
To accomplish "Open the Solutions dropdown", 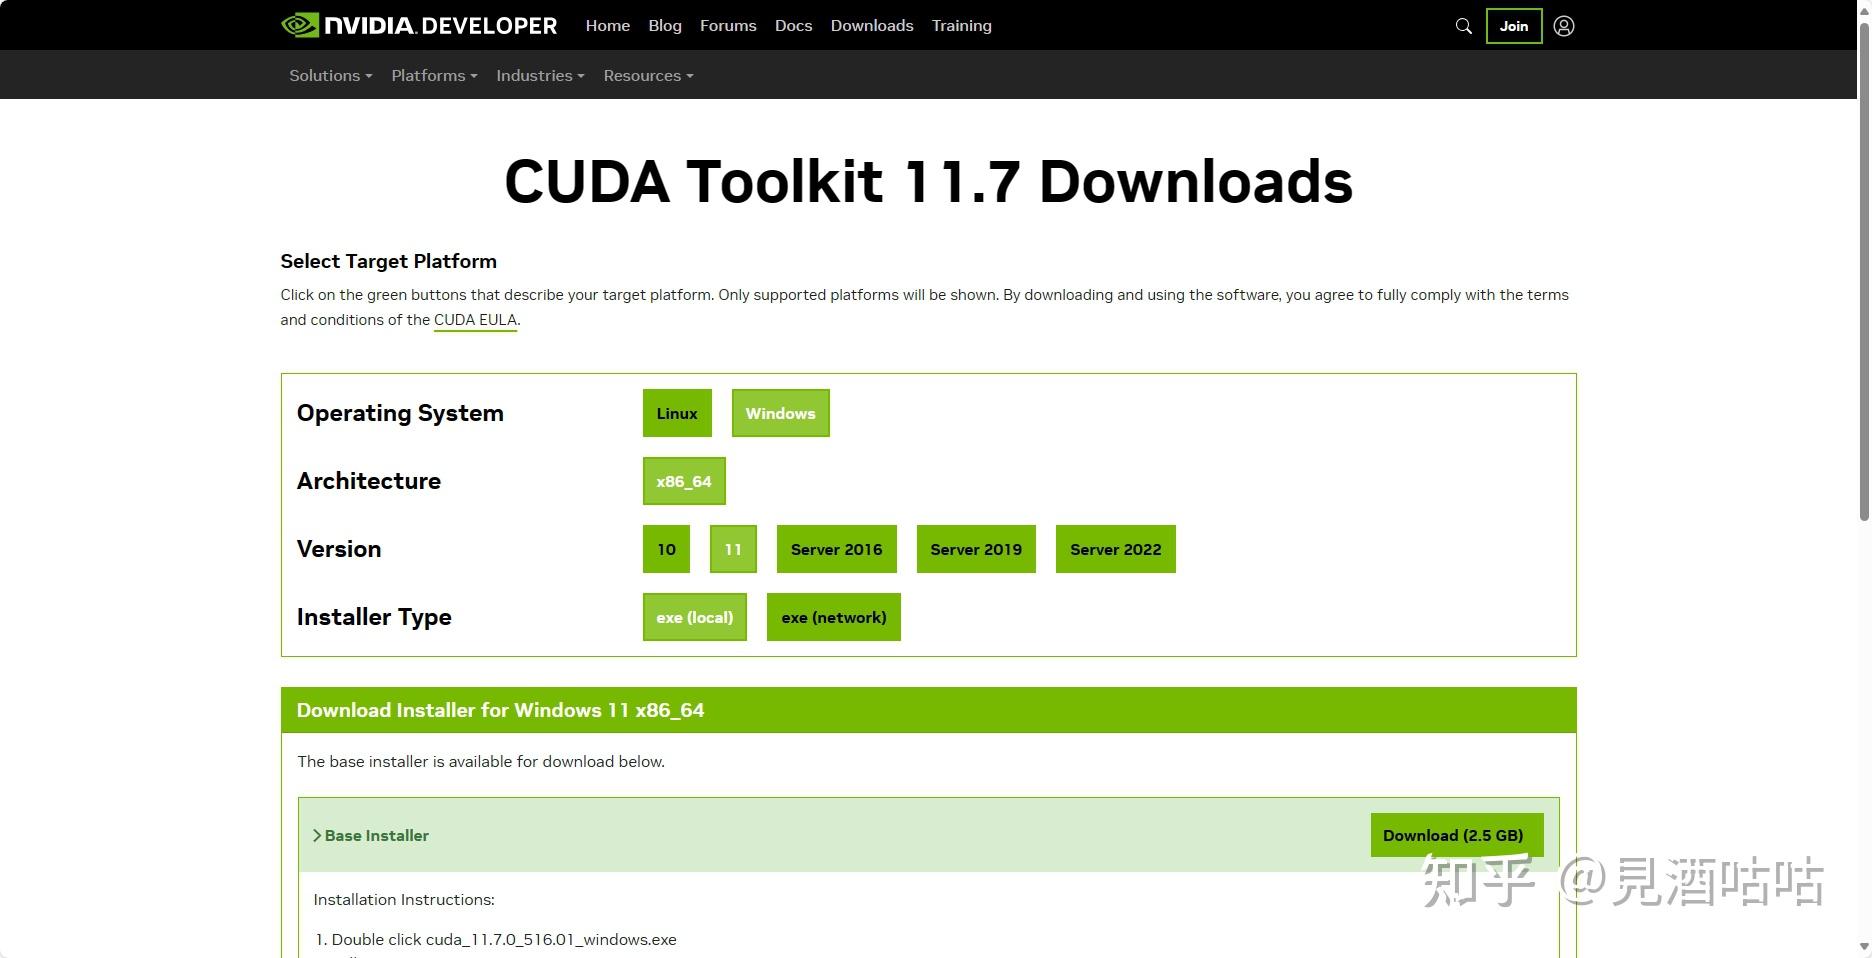I will [330, 75].
